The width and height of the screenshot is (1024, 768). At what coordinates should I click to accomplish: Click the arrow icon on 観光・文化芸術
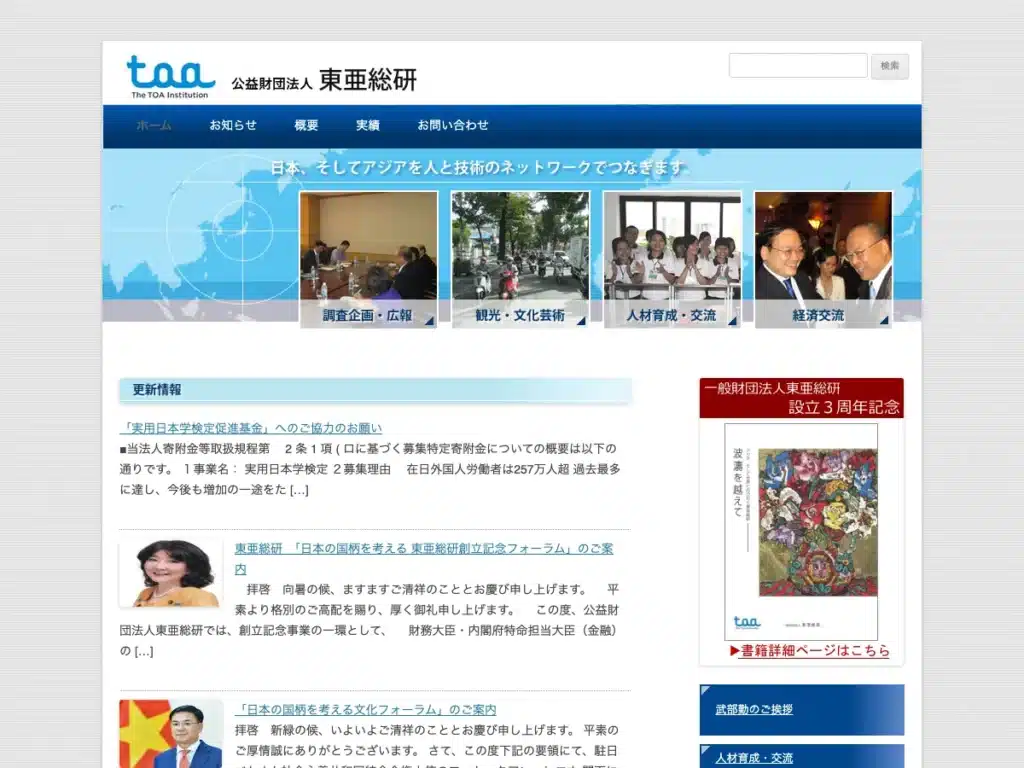tap(581, 321)
